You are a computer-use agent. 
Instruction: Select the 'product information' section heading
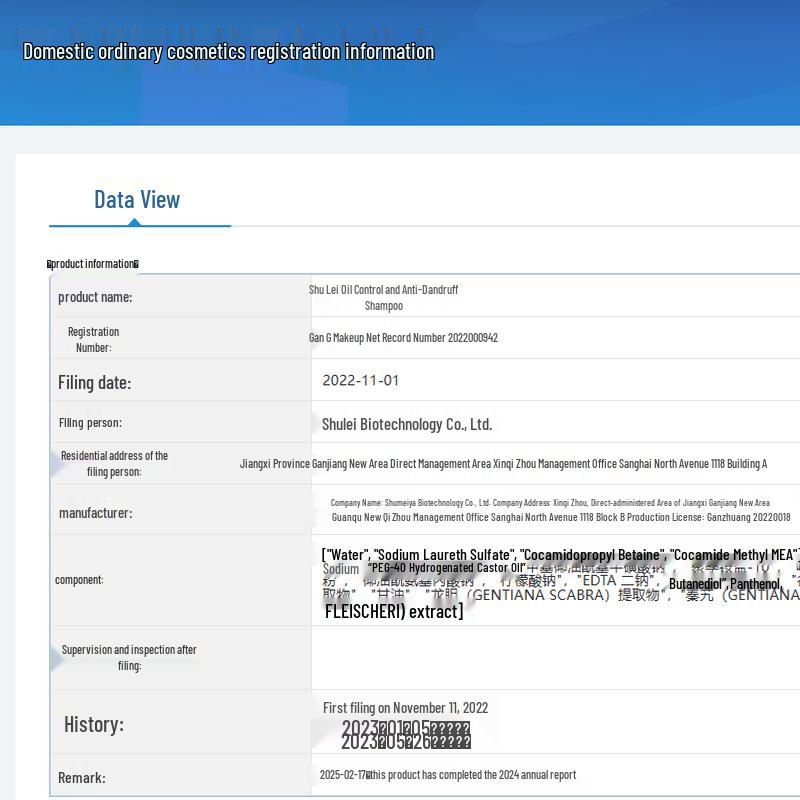tap(93, 264)
